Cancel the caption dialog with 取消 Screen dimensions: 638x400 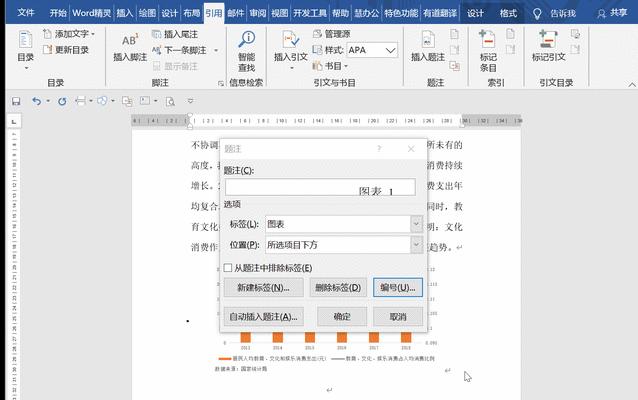click(x=398, y=316)
